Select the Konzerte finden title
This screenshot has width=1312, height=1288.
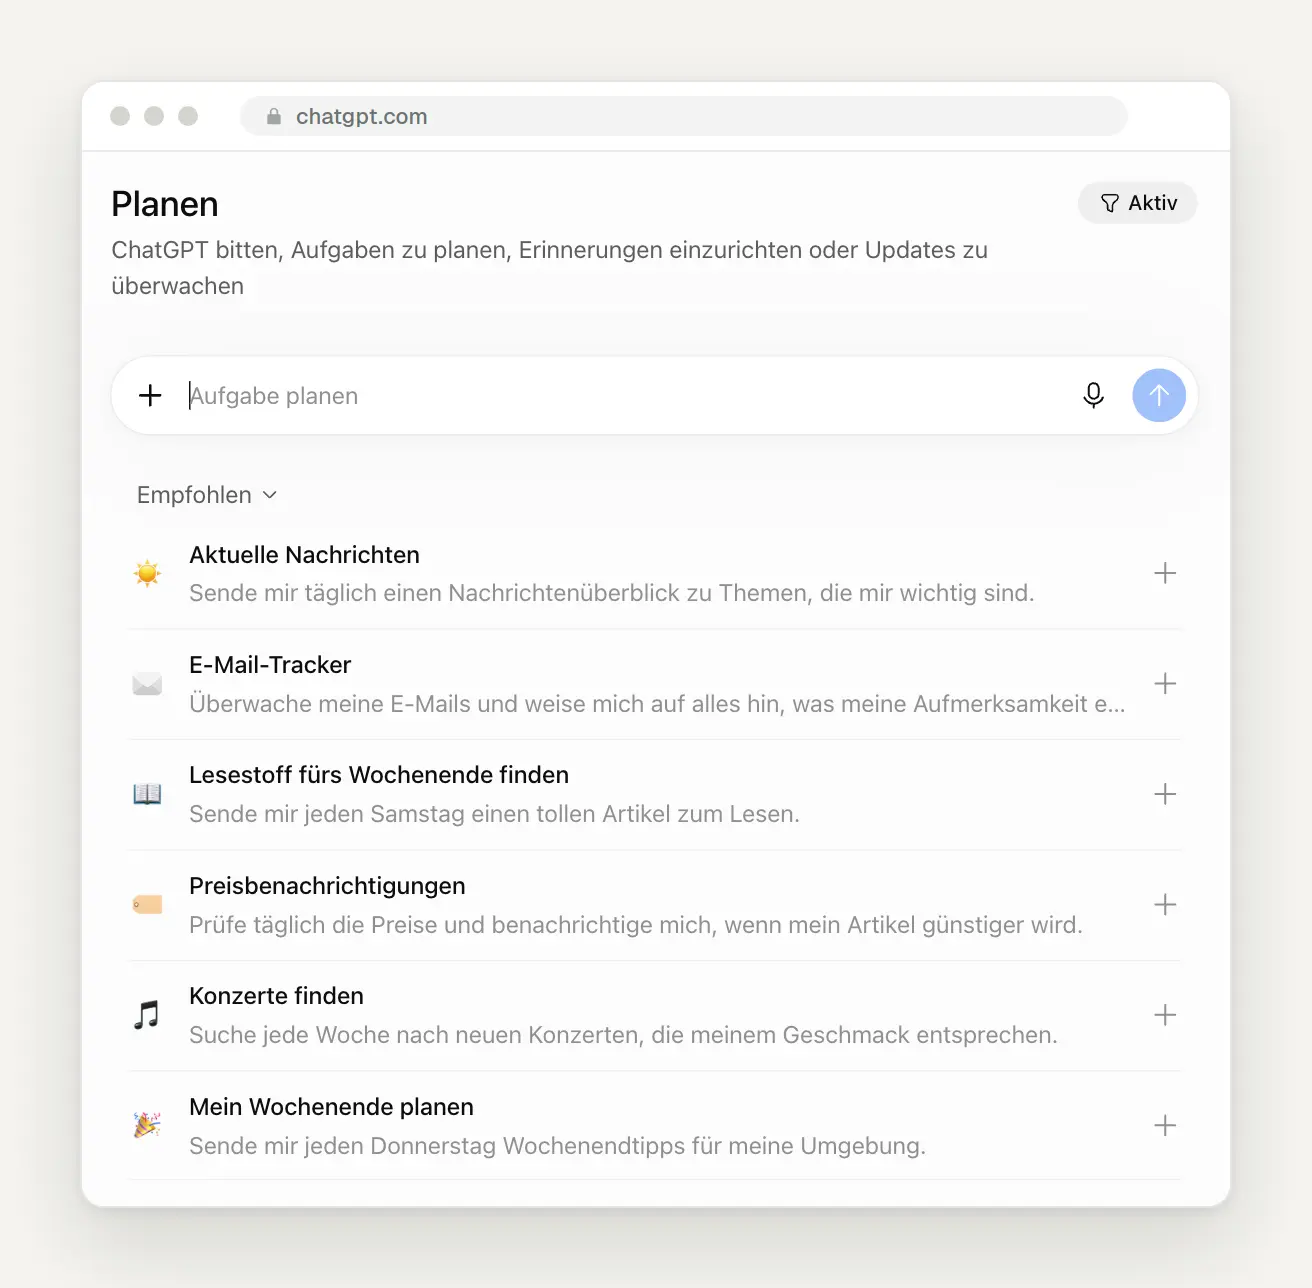(x=276, y=996)
